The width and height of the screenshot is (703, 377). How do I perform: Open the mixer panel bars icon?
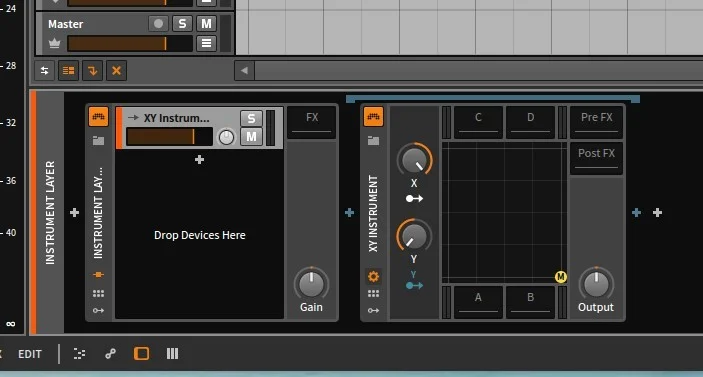(173, 354)
